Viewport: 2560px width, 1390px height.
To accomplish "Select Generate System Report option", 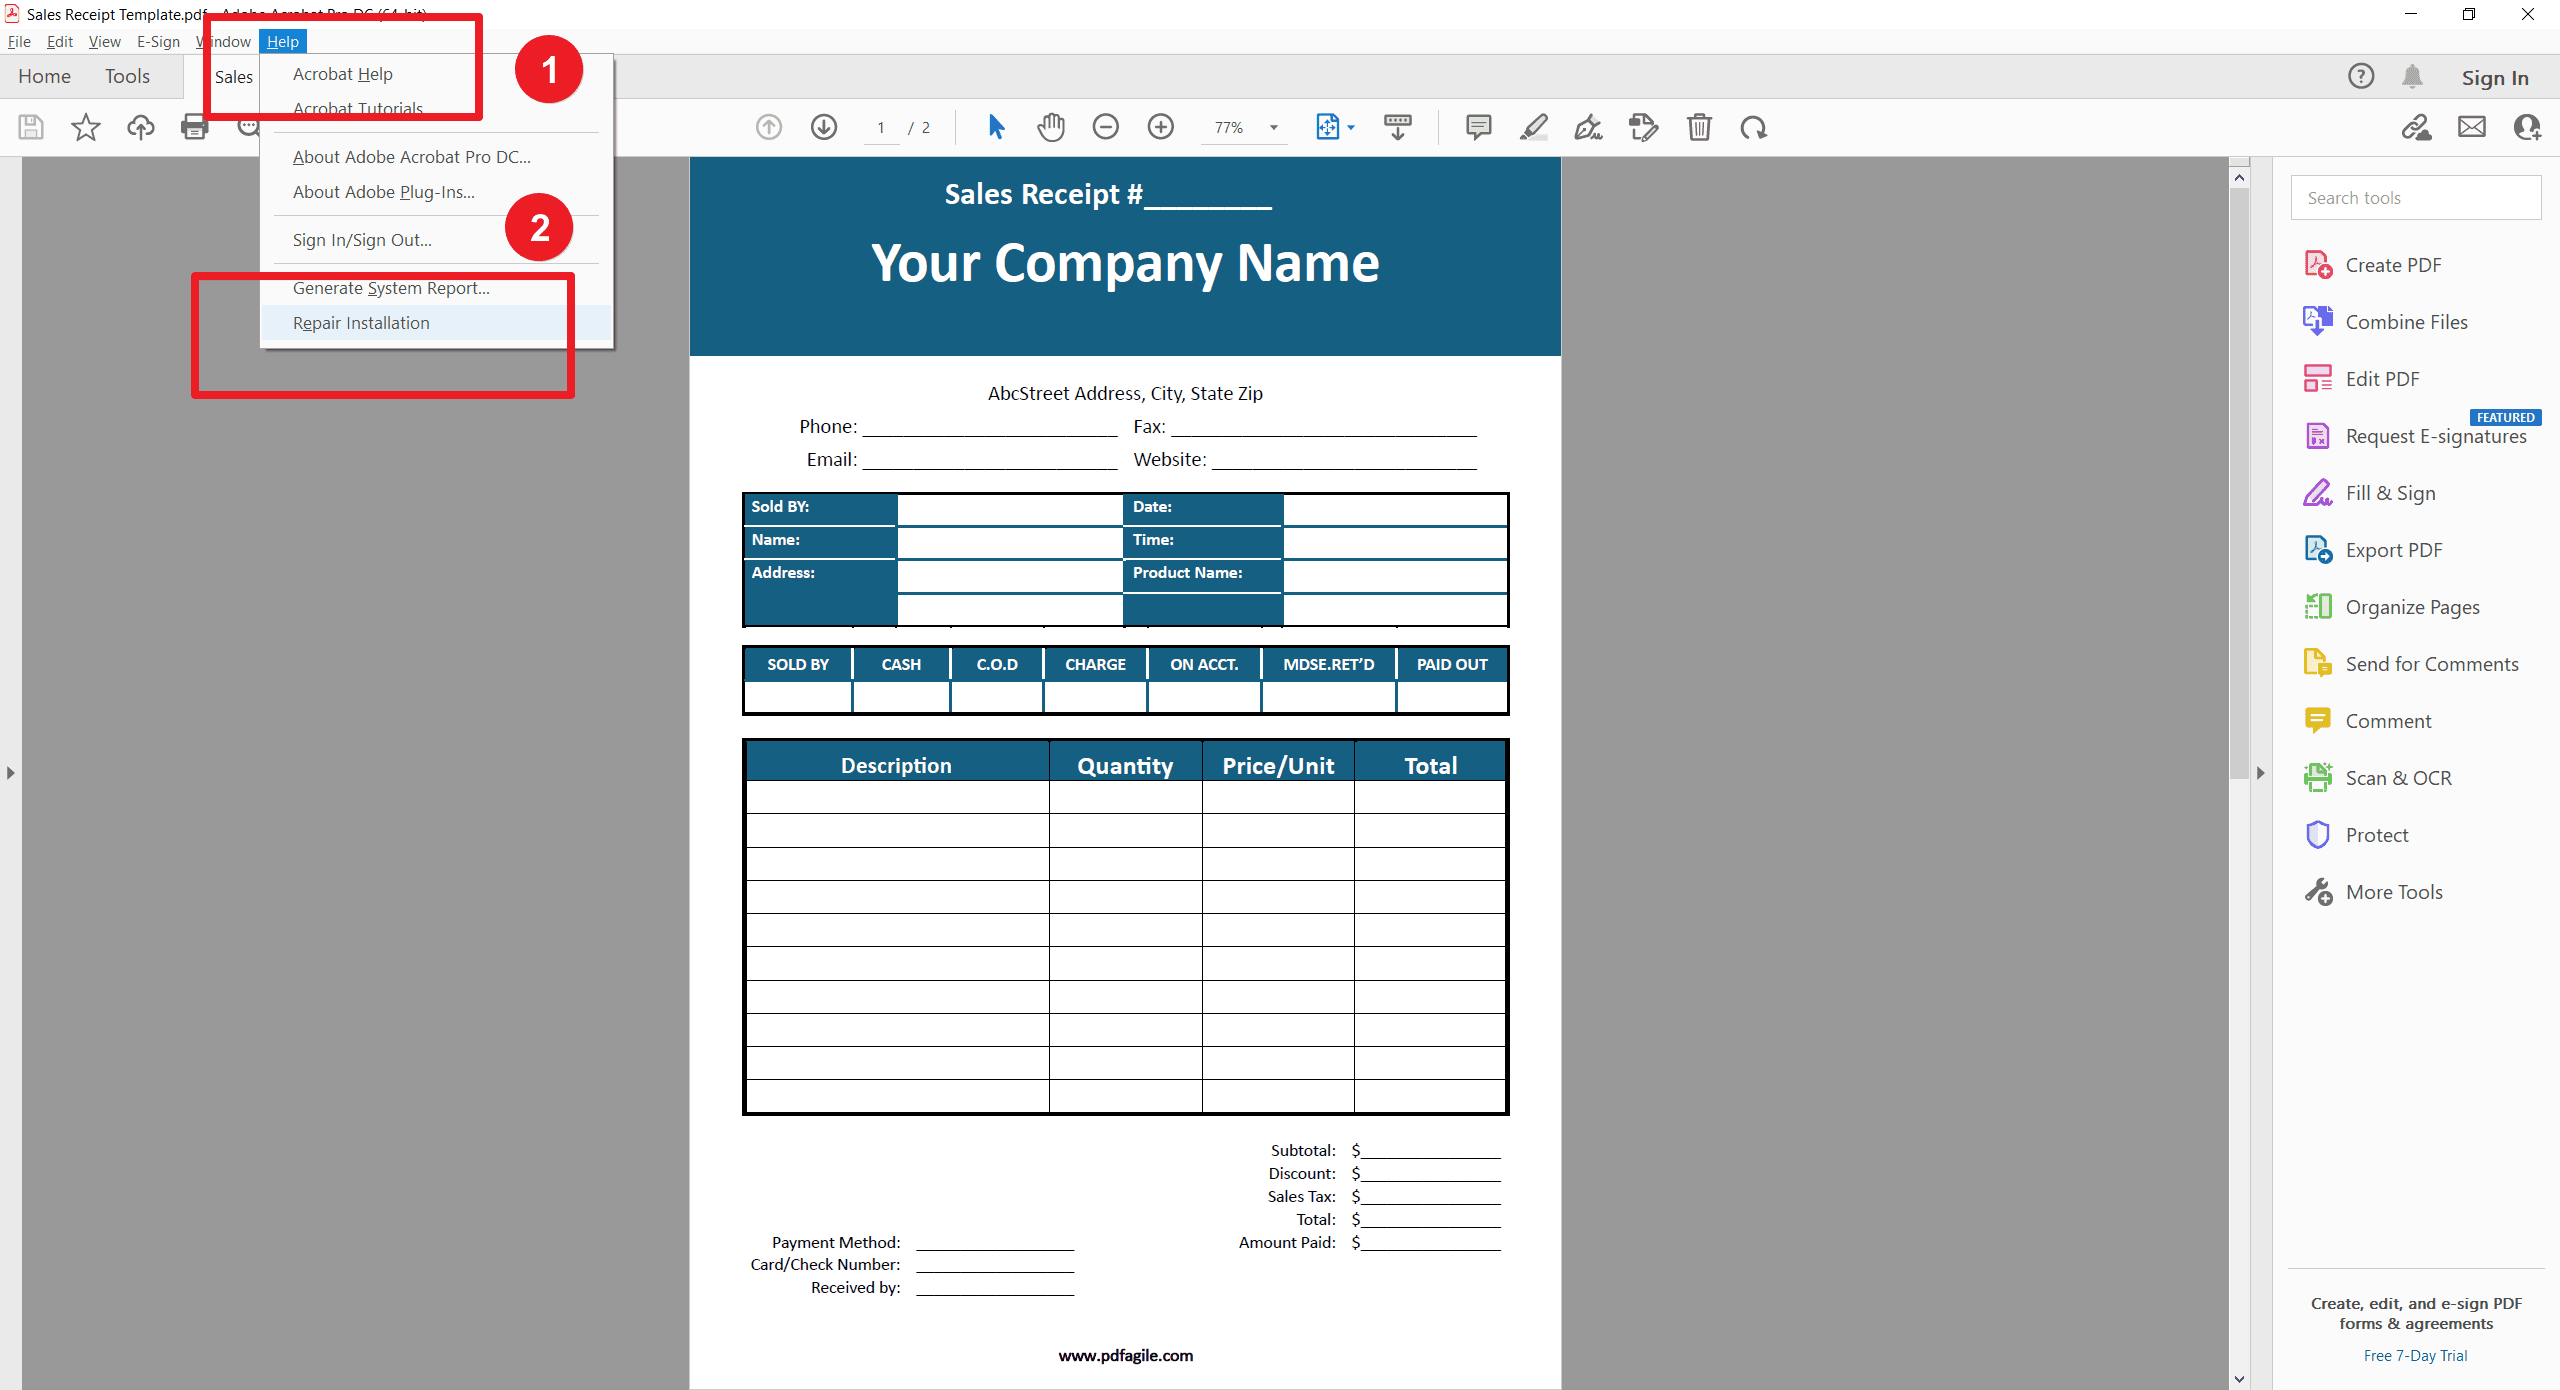I will coord(388,288).
